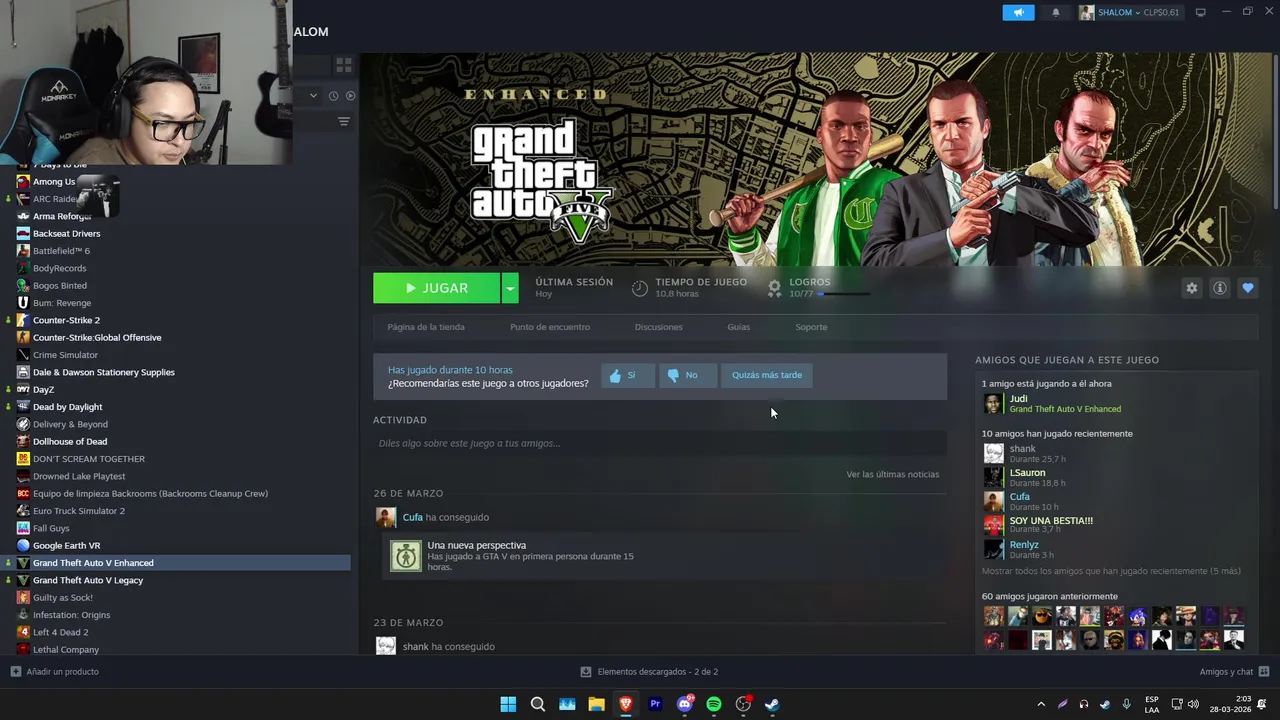The image size is (1280, 720).
Task: Select DON'T SCREAM TOGETHER game icon
Action: click(23, 459)
